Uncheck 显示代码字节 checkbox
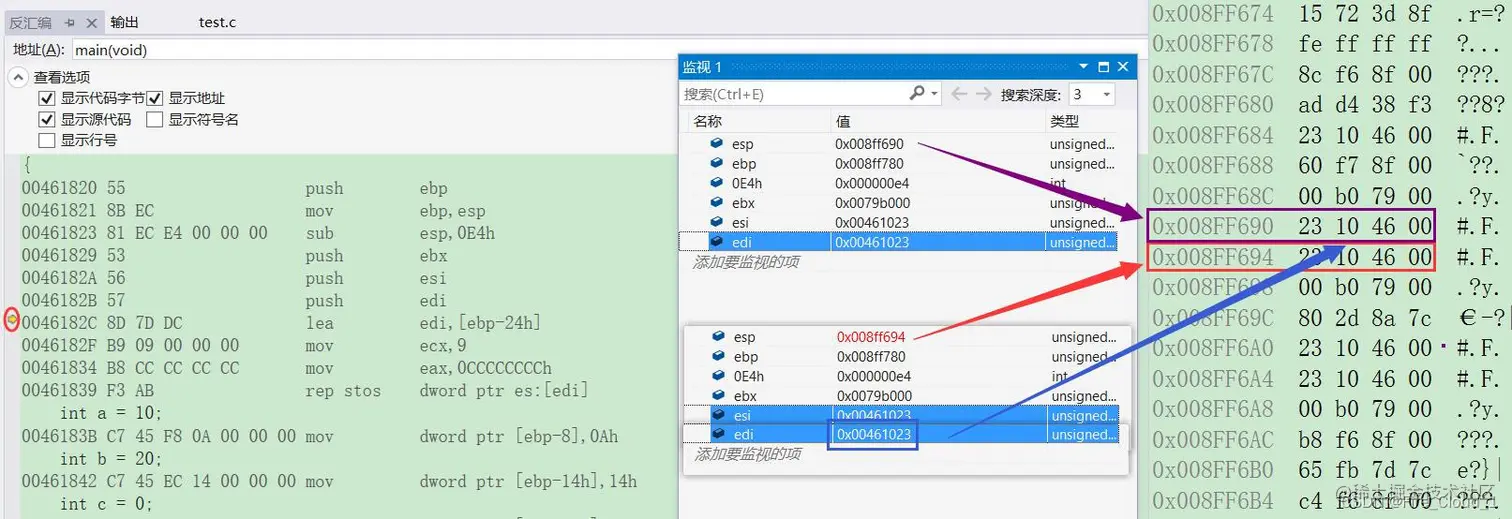Image resolution: width=1512 pixels, height=519 pixels. [x=46, y=98]
